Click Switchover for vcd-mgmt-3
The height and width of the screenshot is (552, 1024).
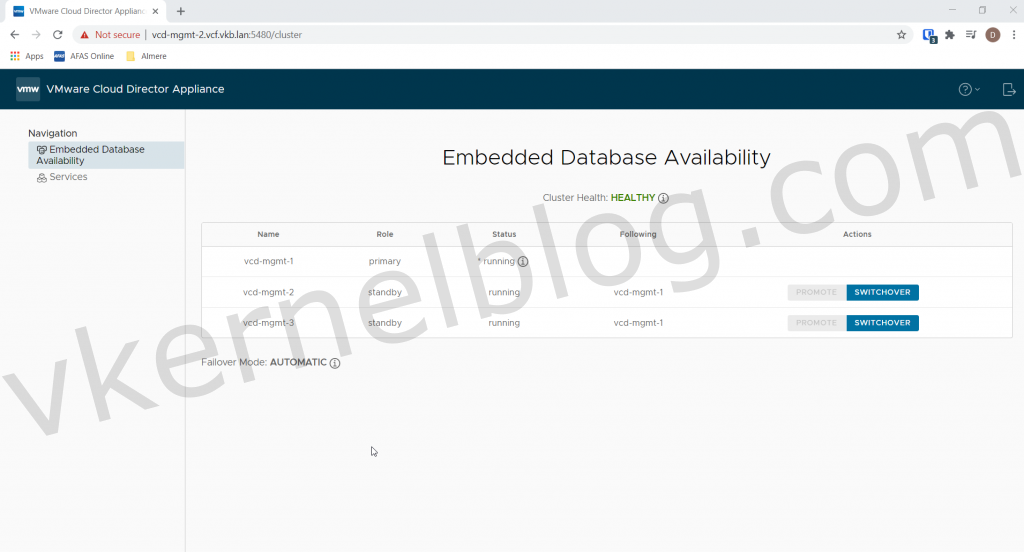tap(882, 323)
